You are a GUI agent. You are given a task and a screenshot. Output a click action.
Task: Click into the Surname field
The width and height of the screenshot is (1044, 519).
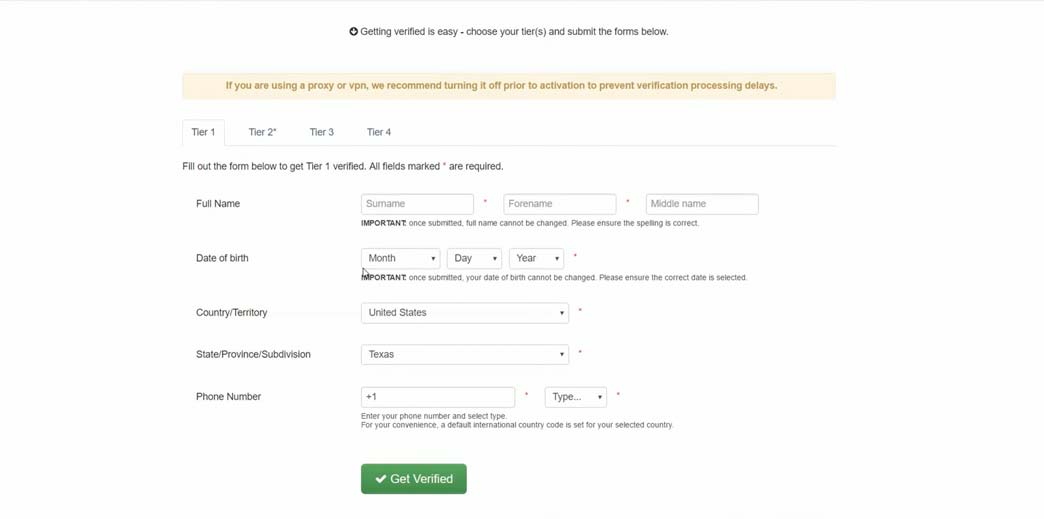[417, 205]
